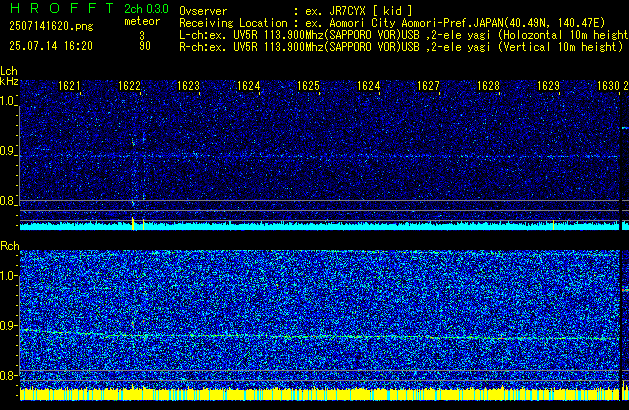Image resolution: width=629 pixels, height=410 pixels.
Task: Click the Receiving Location line (Aomori City)
Action: 392,23
